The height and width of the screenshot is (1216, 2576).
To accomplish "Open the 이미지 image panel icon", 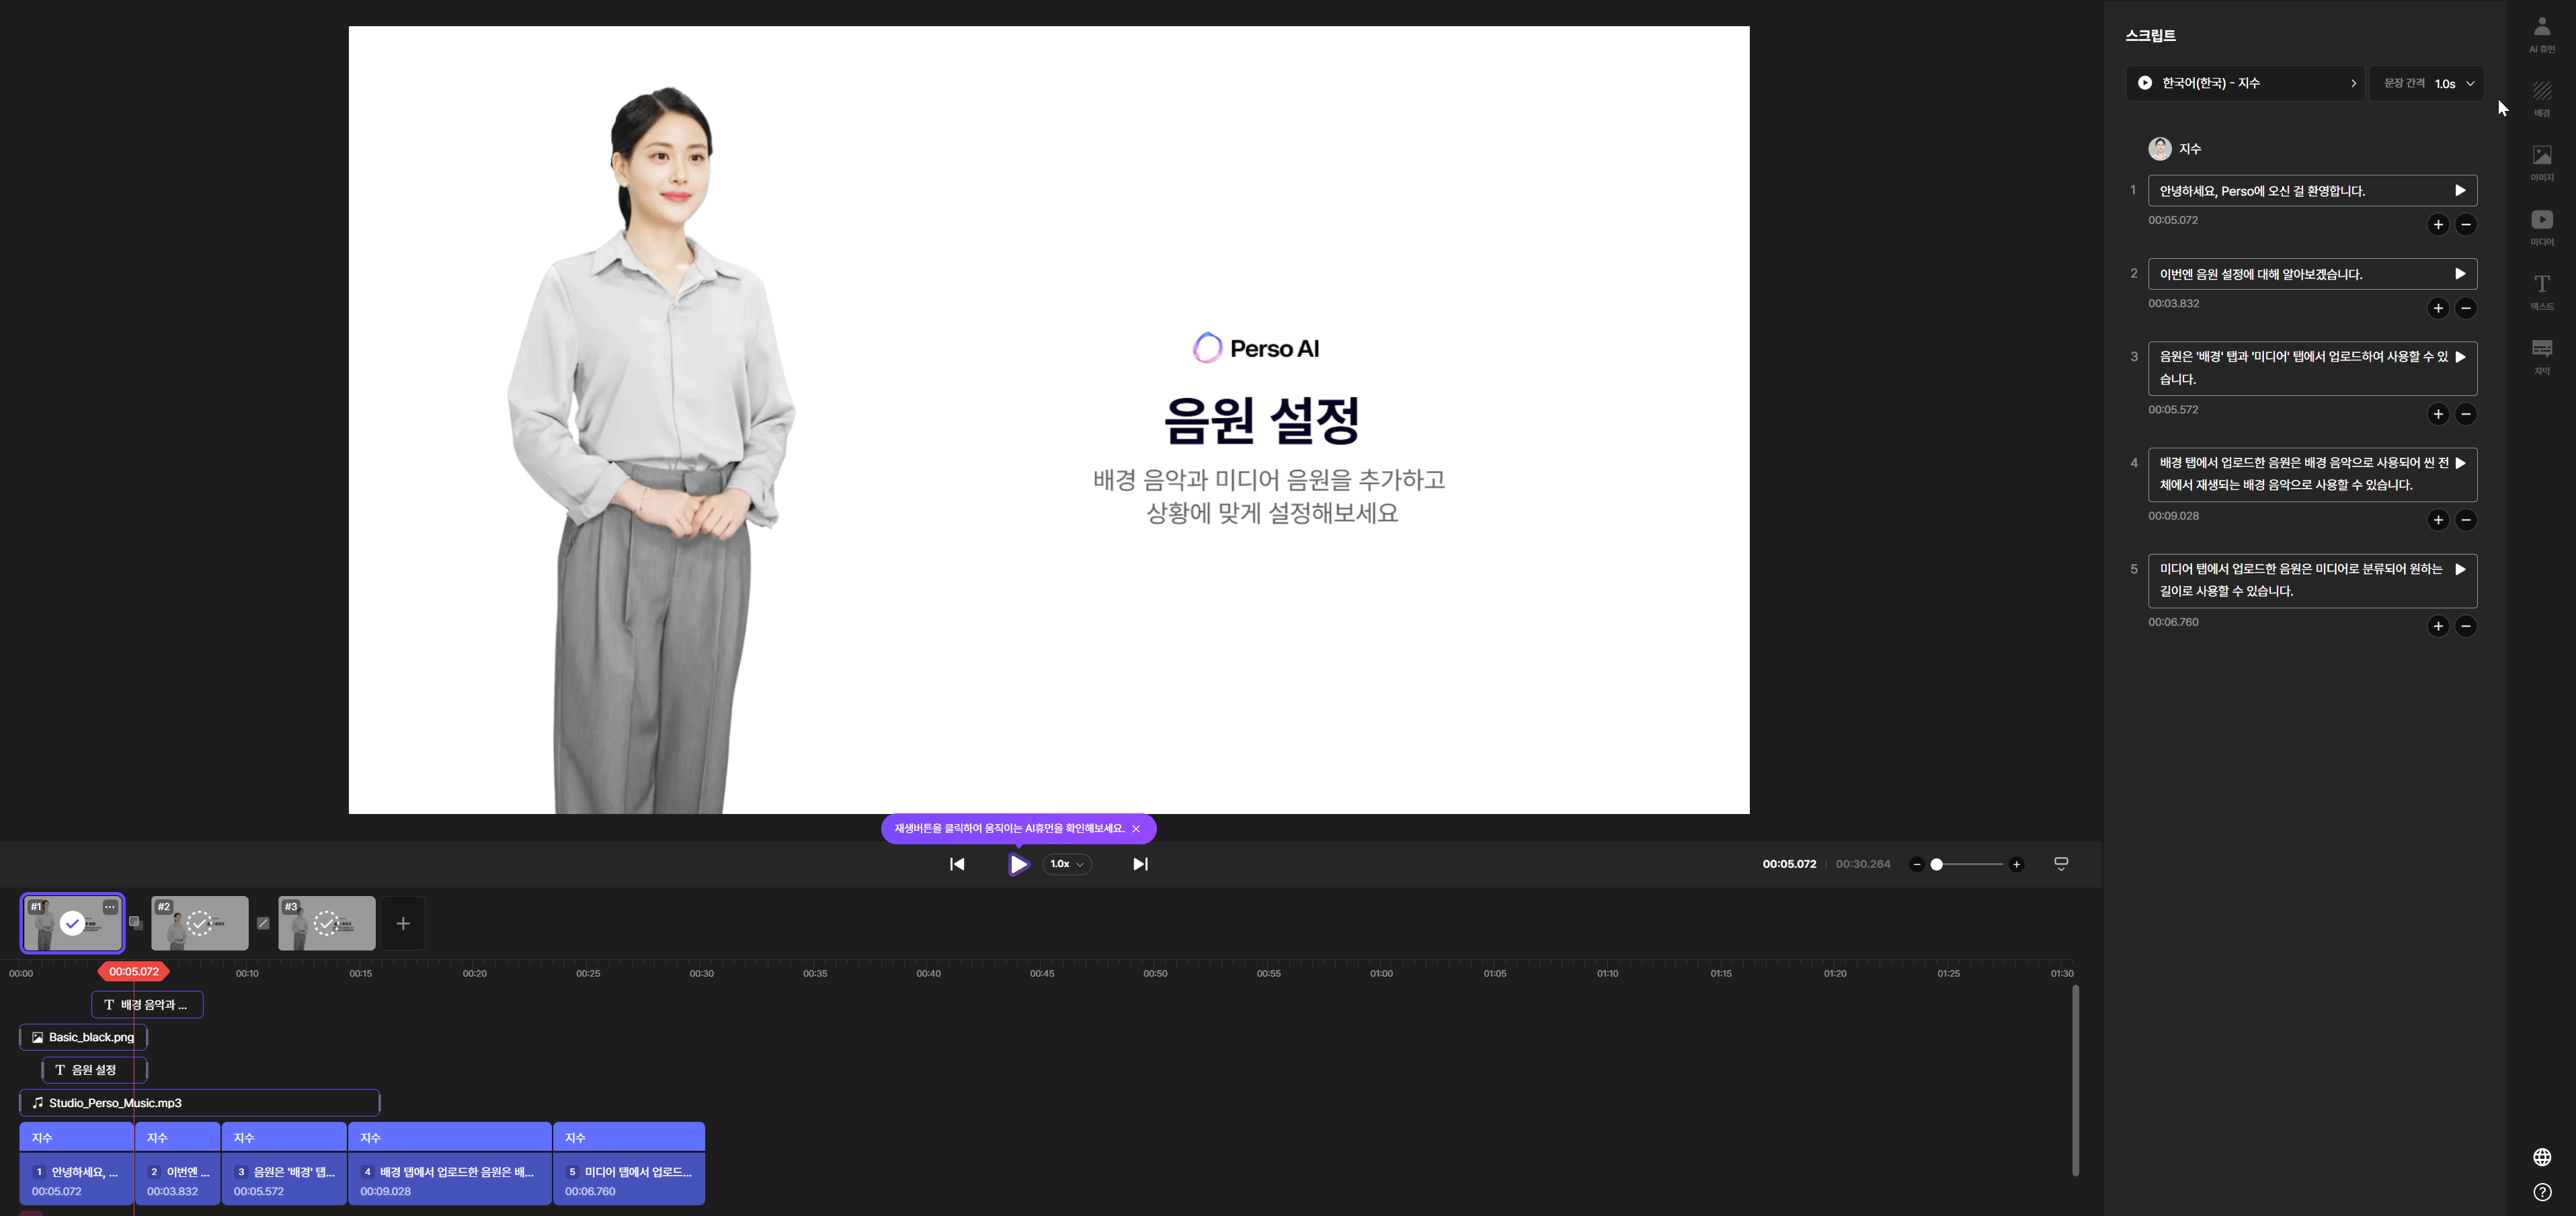I will point(2541,161).
